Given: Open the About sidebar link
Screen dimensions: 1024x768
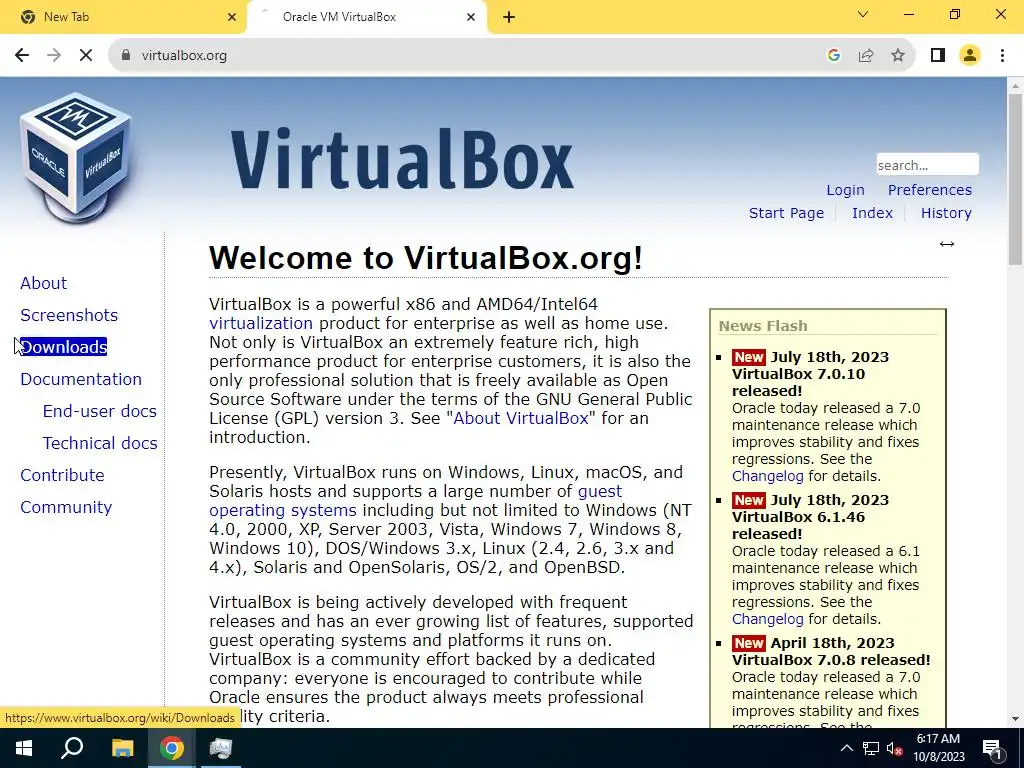Looking at the screenshot, I should coord(43,283).
